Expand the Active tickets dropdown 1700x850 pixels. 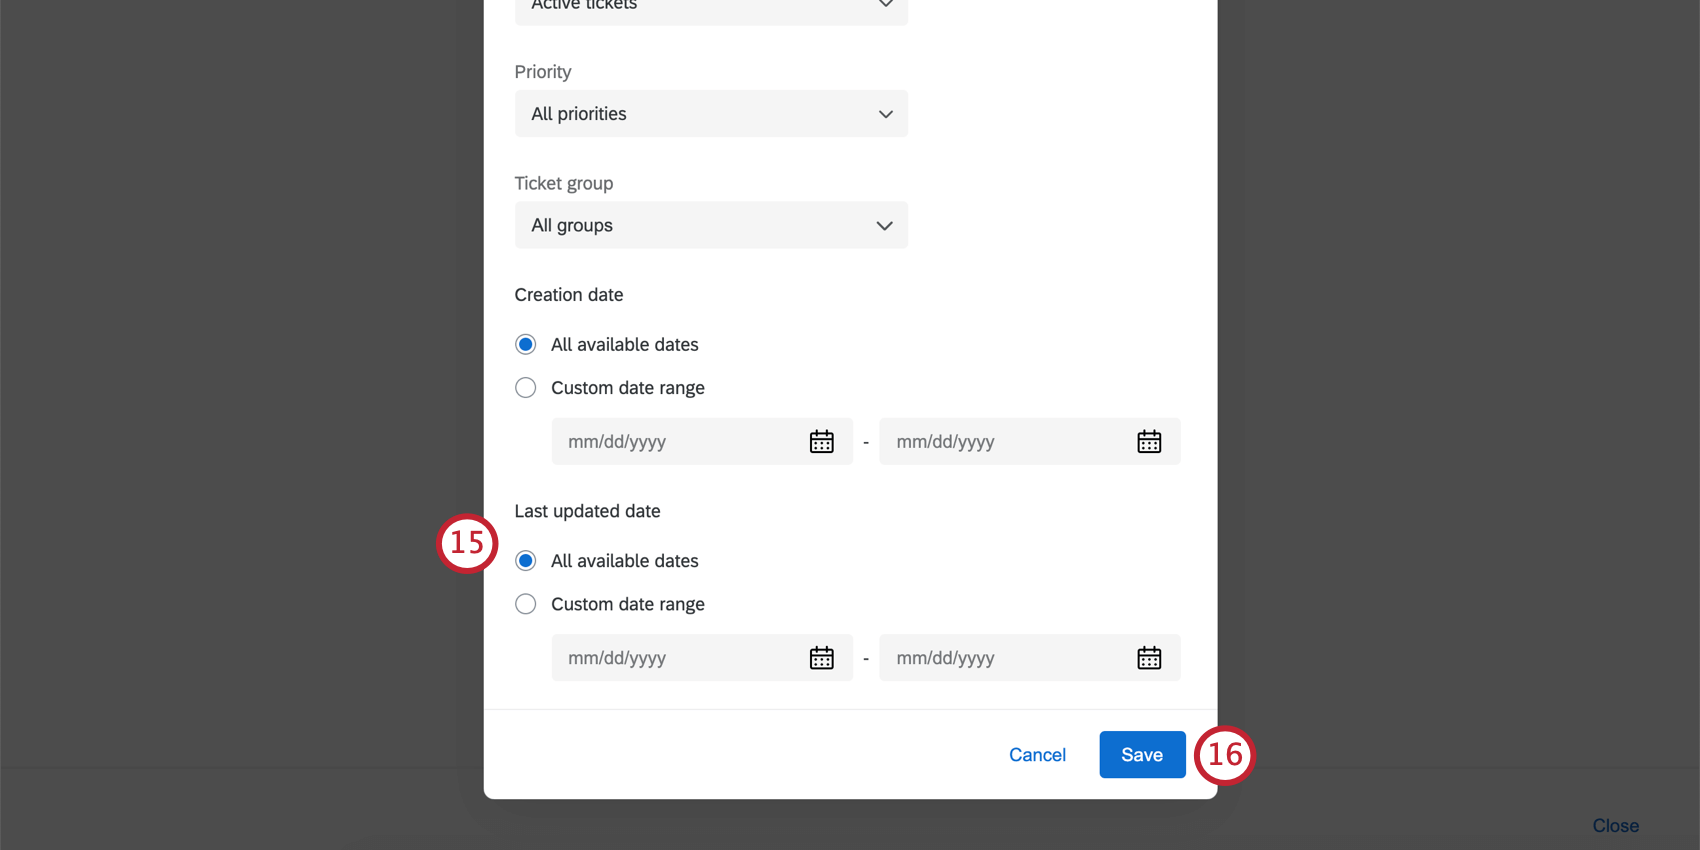point(710,8)
